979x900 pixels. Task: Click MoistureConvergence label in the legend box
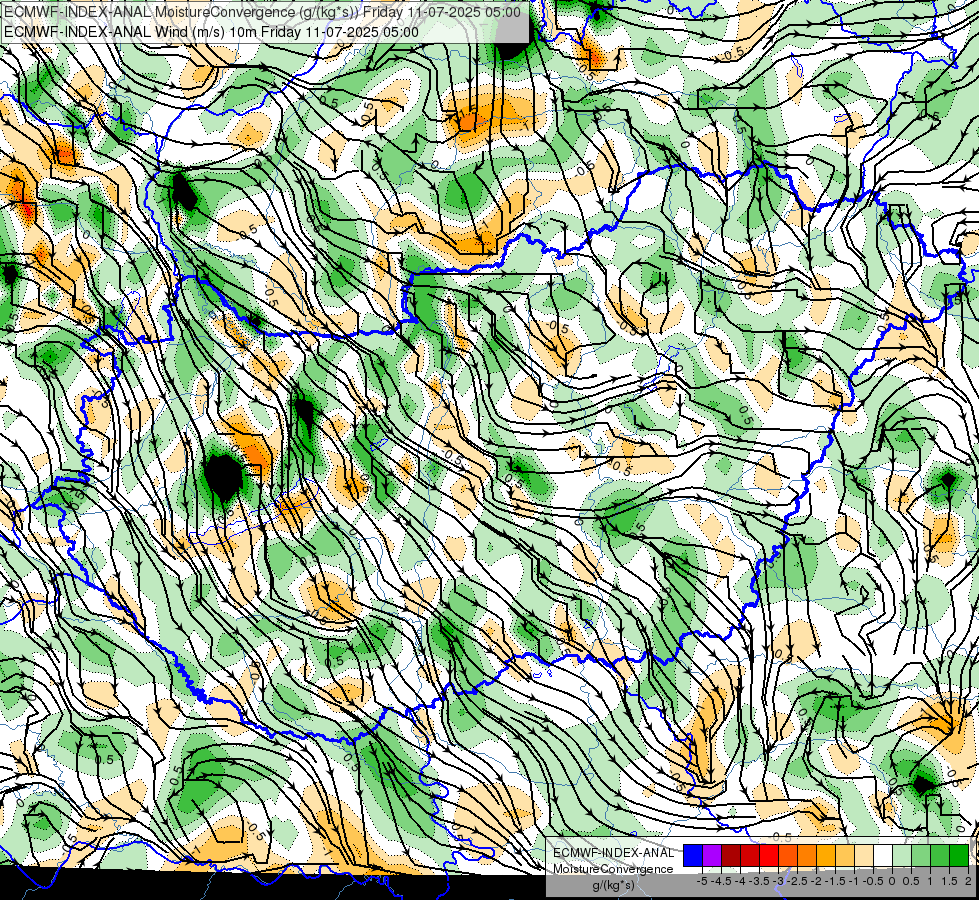point(614,869)
